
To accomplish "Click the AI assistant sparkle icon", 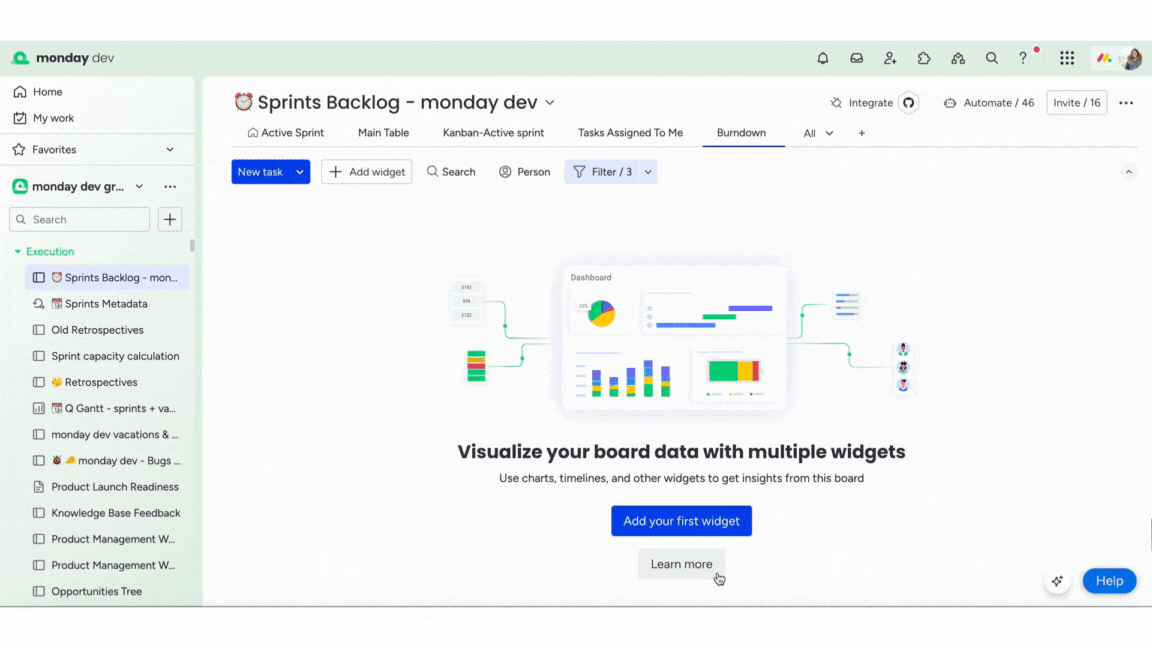I will click(1057, 581).
